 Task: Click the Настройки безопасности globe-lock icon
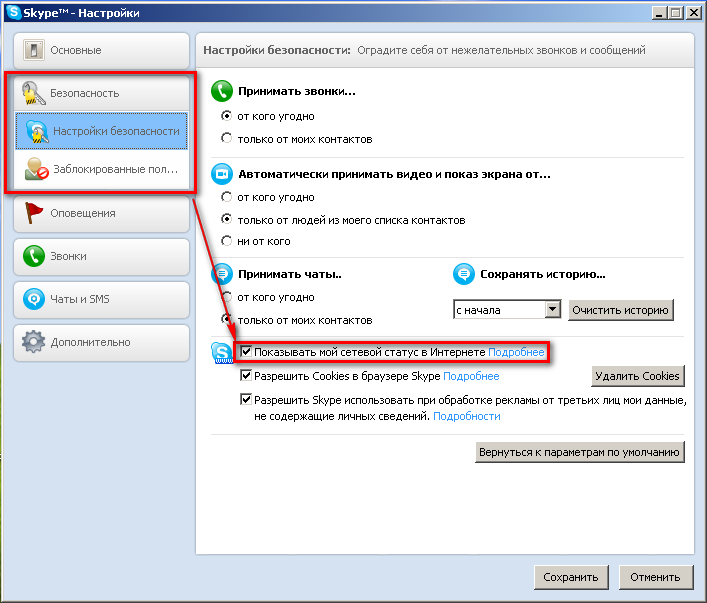37,131
